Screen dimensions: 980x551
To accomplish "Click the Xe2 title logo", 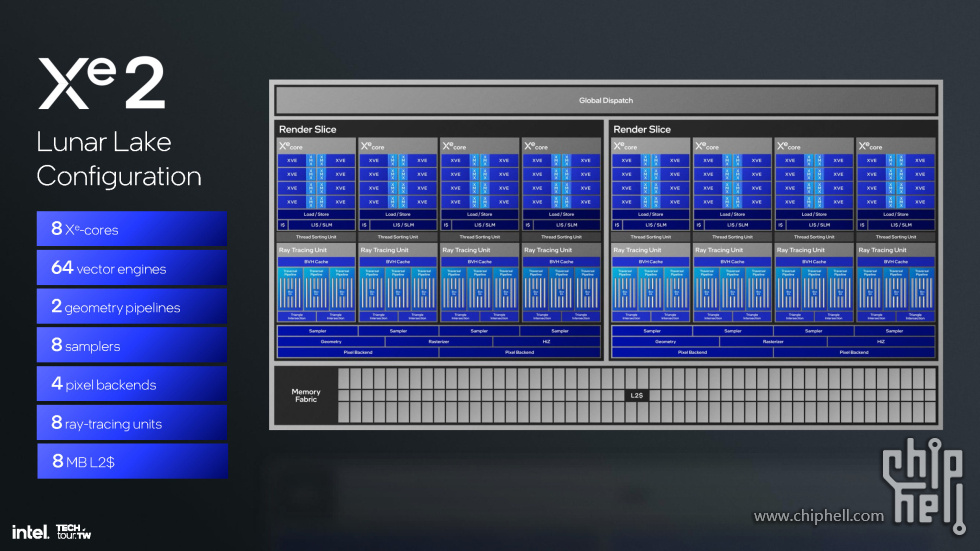I will pyautogui.click(x=101, y=83).
